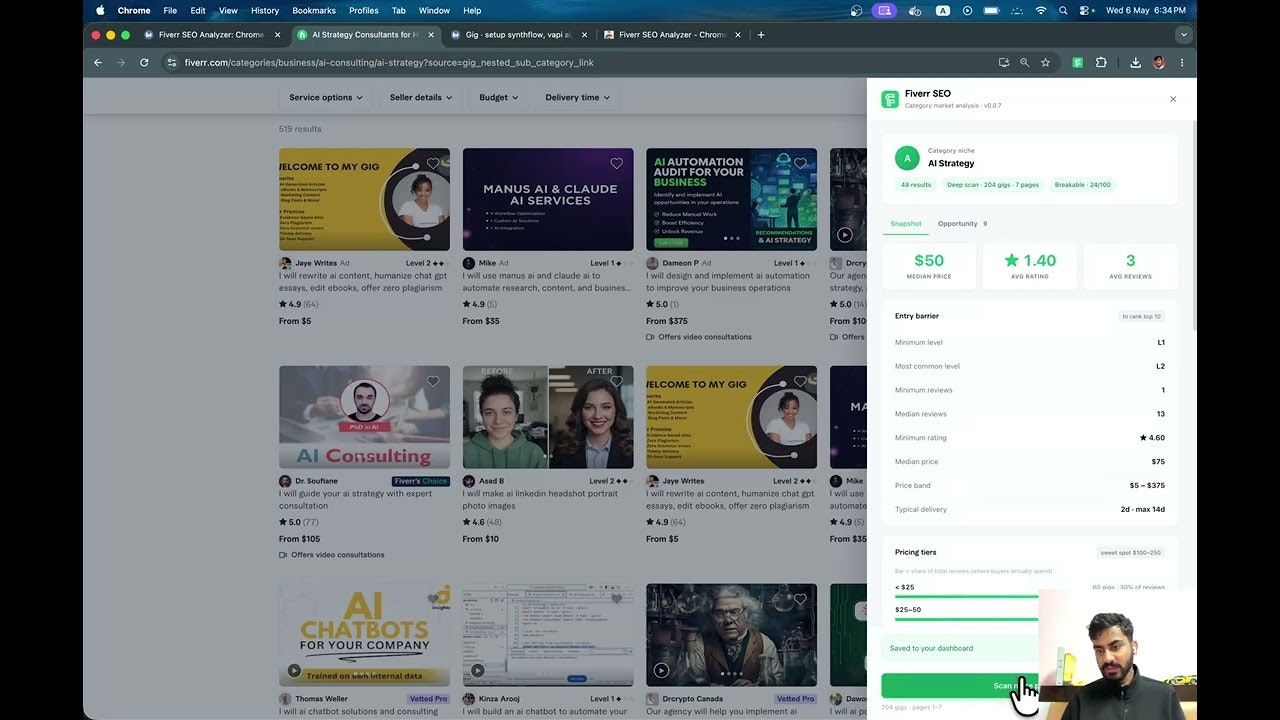This screenshot has width=1280, height=720.
Task: Open Chrome three-dot menu
Action: coord(1181,62)
